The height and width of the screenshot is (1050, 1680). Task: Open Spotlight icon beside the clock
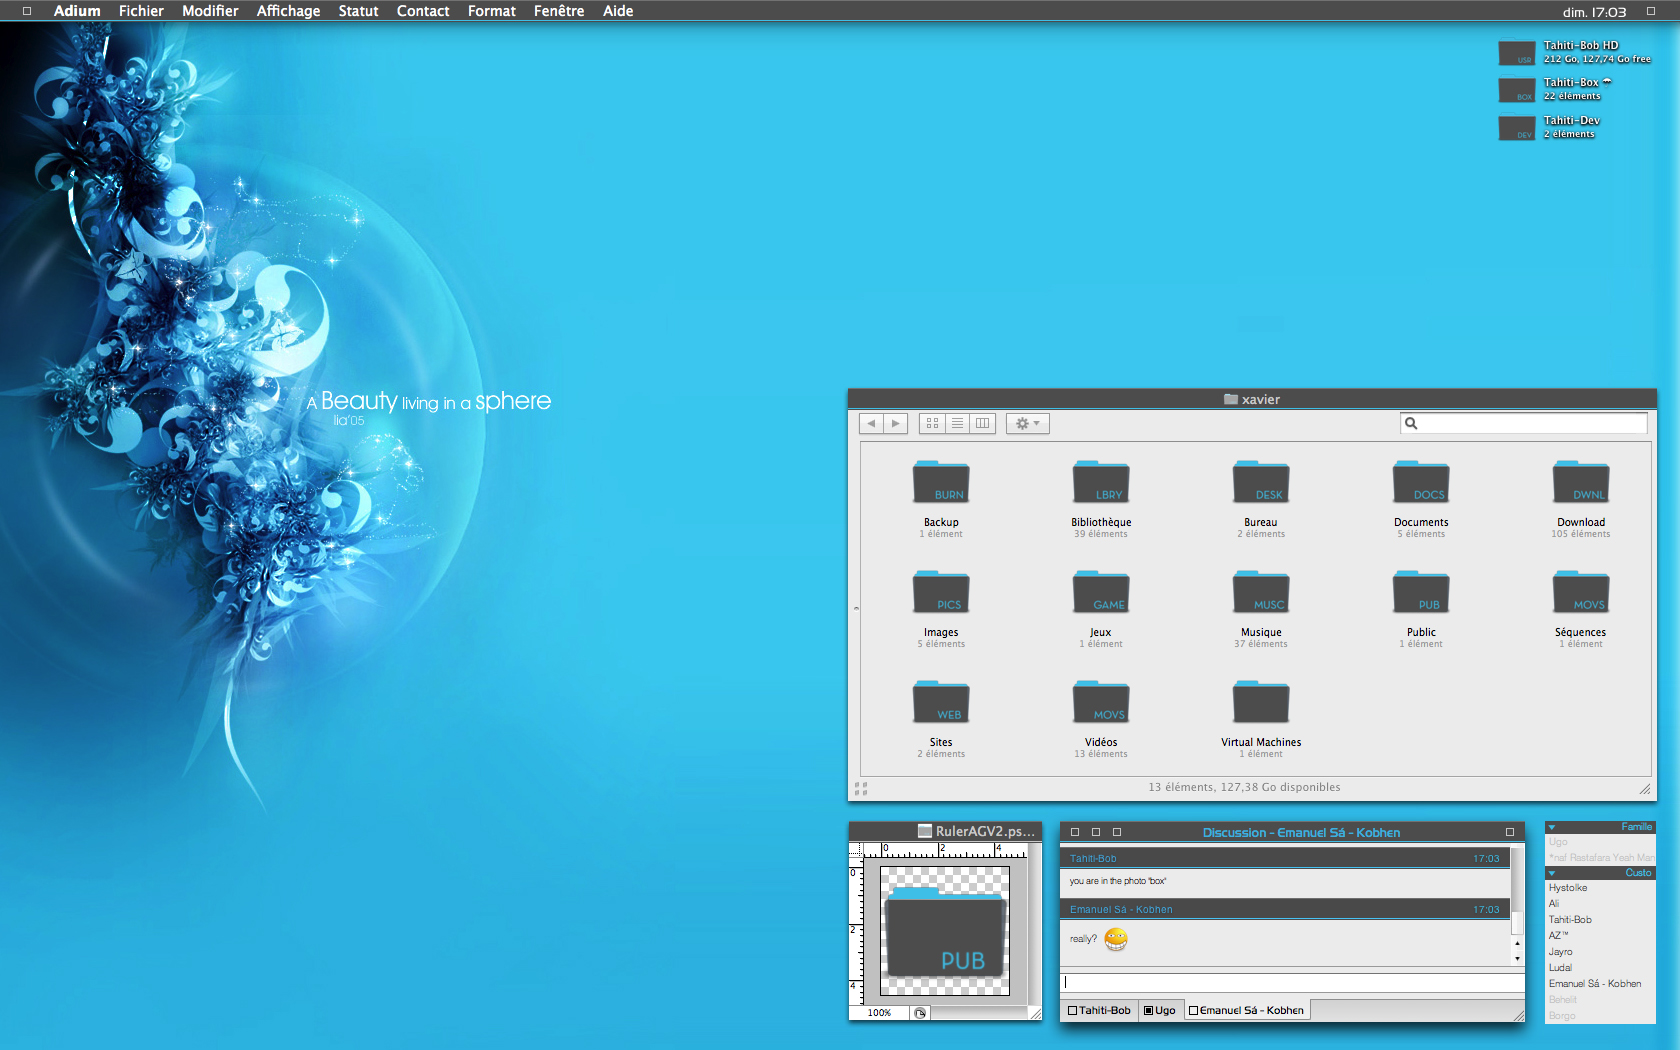[x=1651, y=11]
